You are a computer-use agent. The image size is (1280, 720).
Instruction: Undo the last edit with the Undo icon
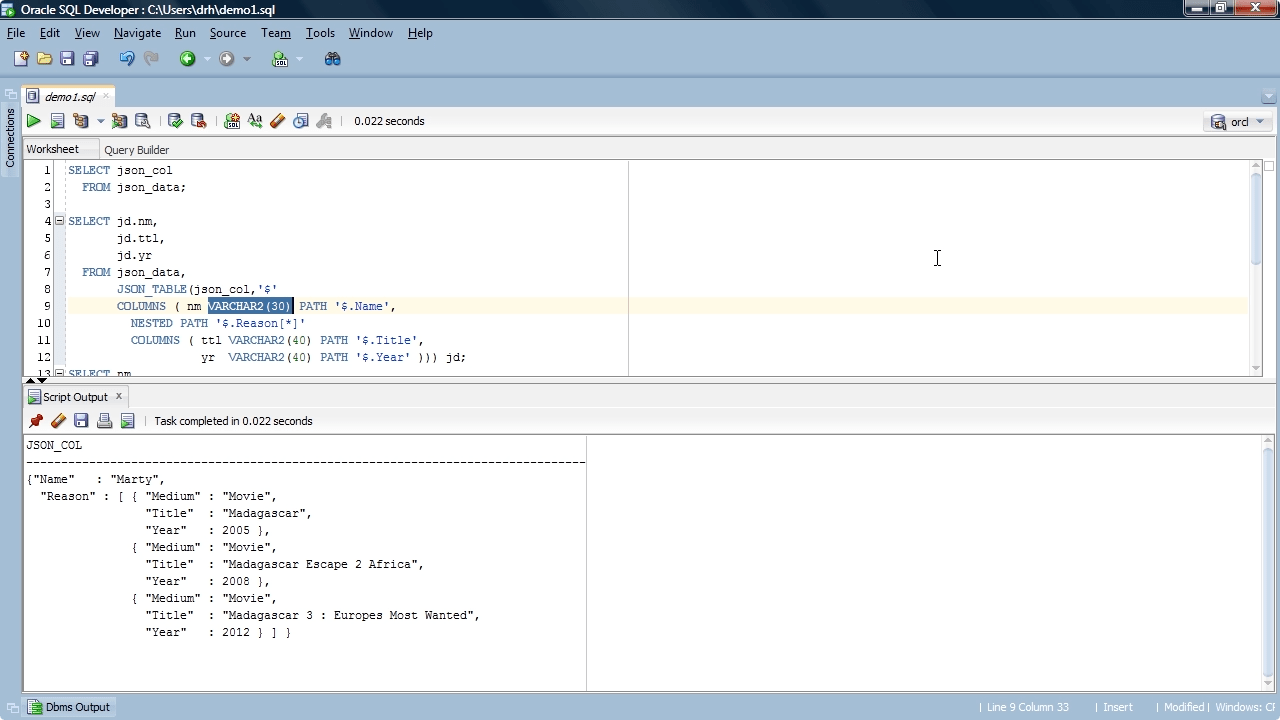[x=127, y=58]
